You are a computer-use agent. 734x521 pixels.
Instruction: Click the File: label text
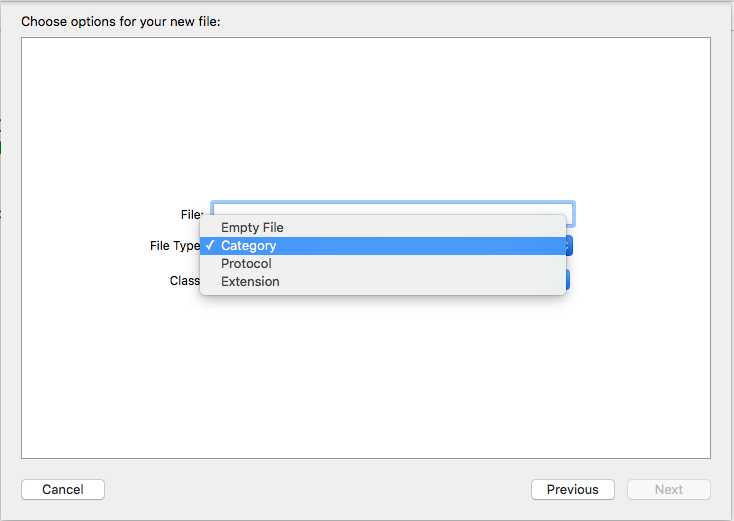192,214
